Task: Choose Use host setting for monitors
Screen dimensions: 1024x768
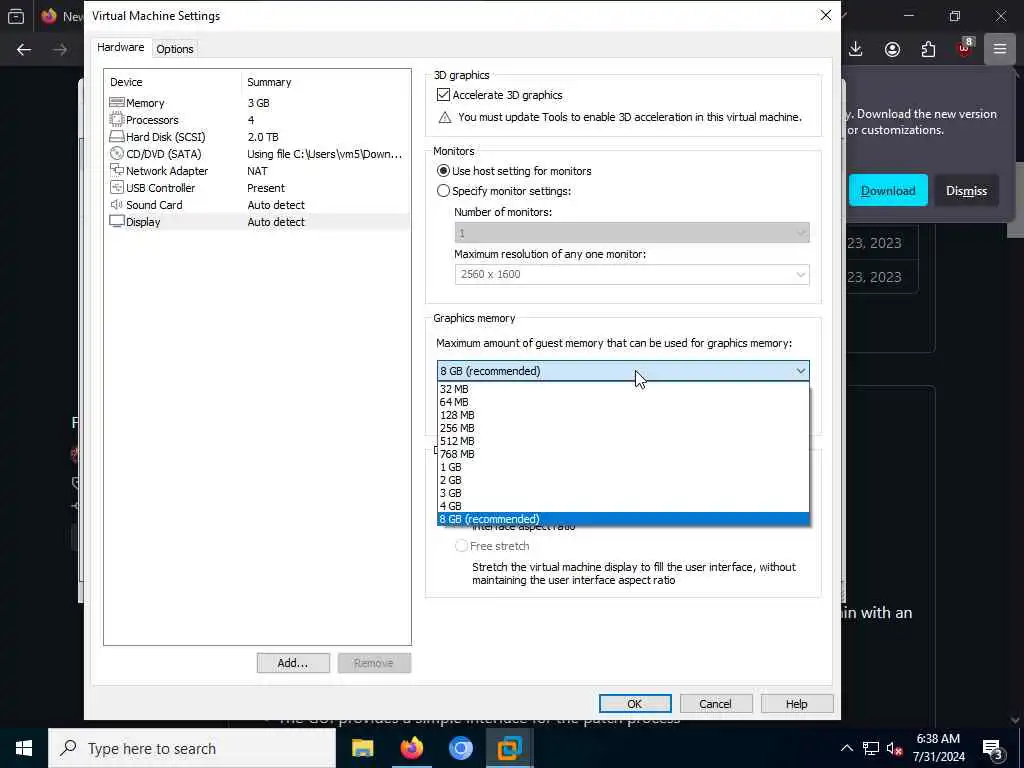Action: [443, 171]
